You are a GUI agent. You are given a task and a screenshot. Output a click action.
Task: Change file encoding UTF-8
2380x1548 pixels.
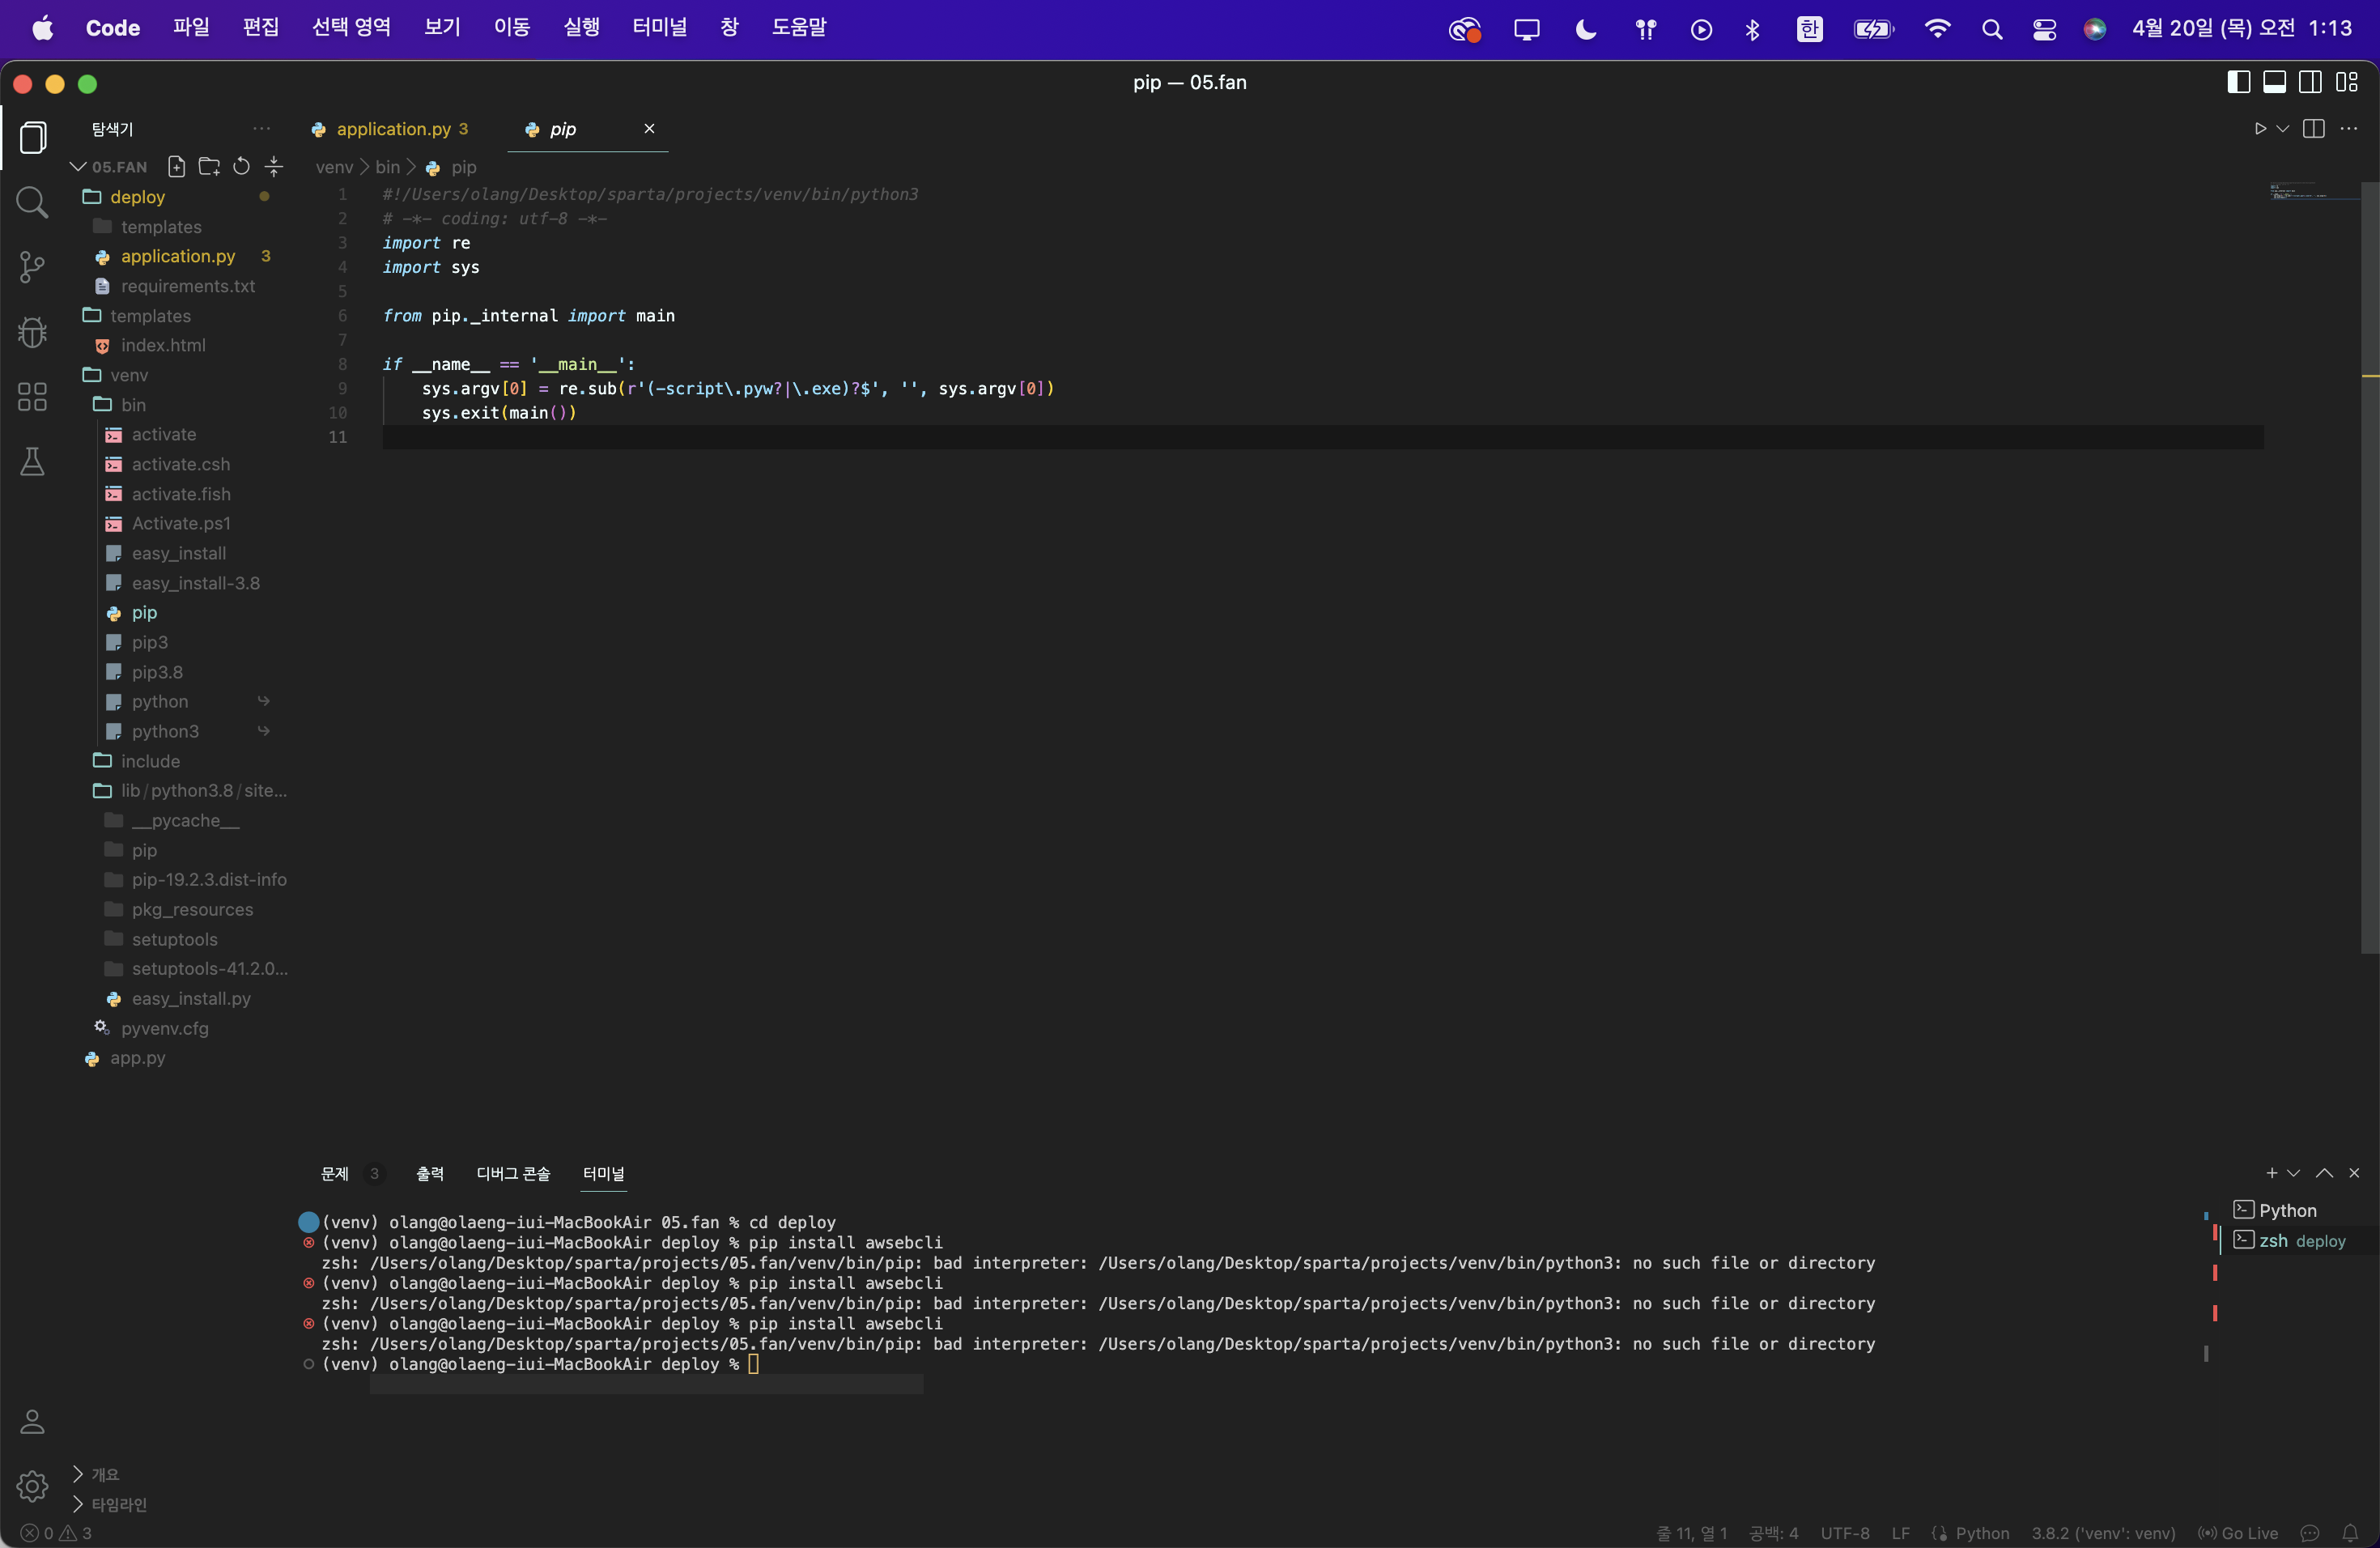[x=1845, y=1533]
